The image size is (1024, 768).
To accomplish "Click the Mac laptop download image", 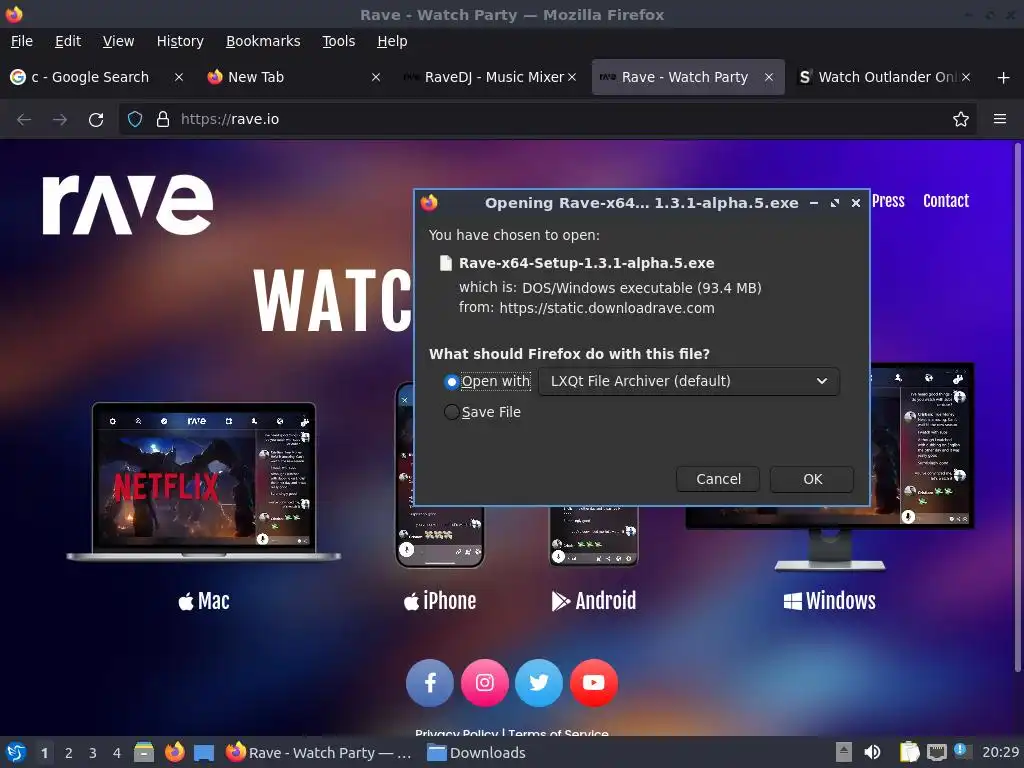I will [x=204, y=481].
